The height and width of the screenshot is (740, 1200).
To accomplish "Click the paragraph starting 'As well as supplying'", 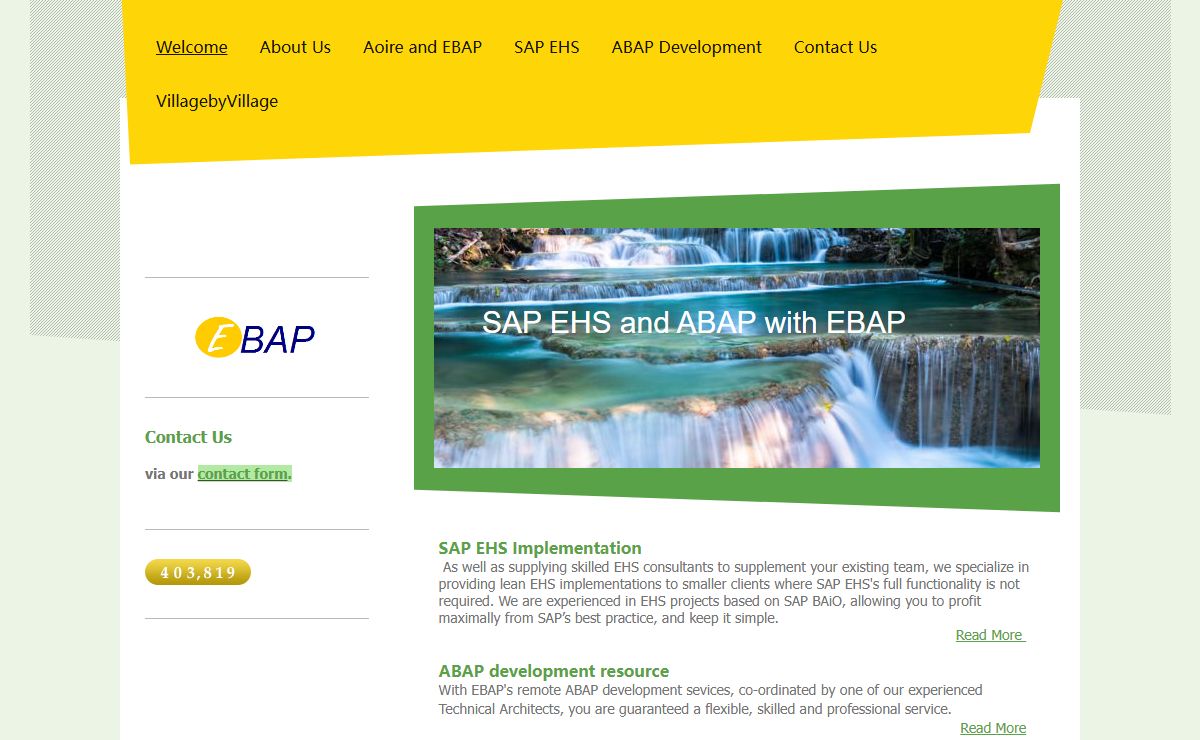I will 734,593.
